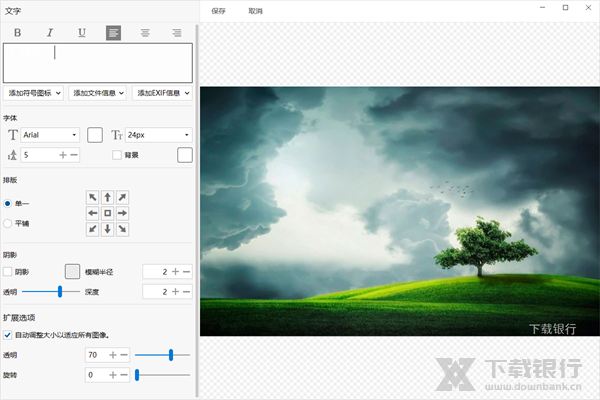Image resolution: width=600 pixels, height=400 pixels.
Task: Enable the 阴影 shadow checkbox
Action: coord(8,271)
